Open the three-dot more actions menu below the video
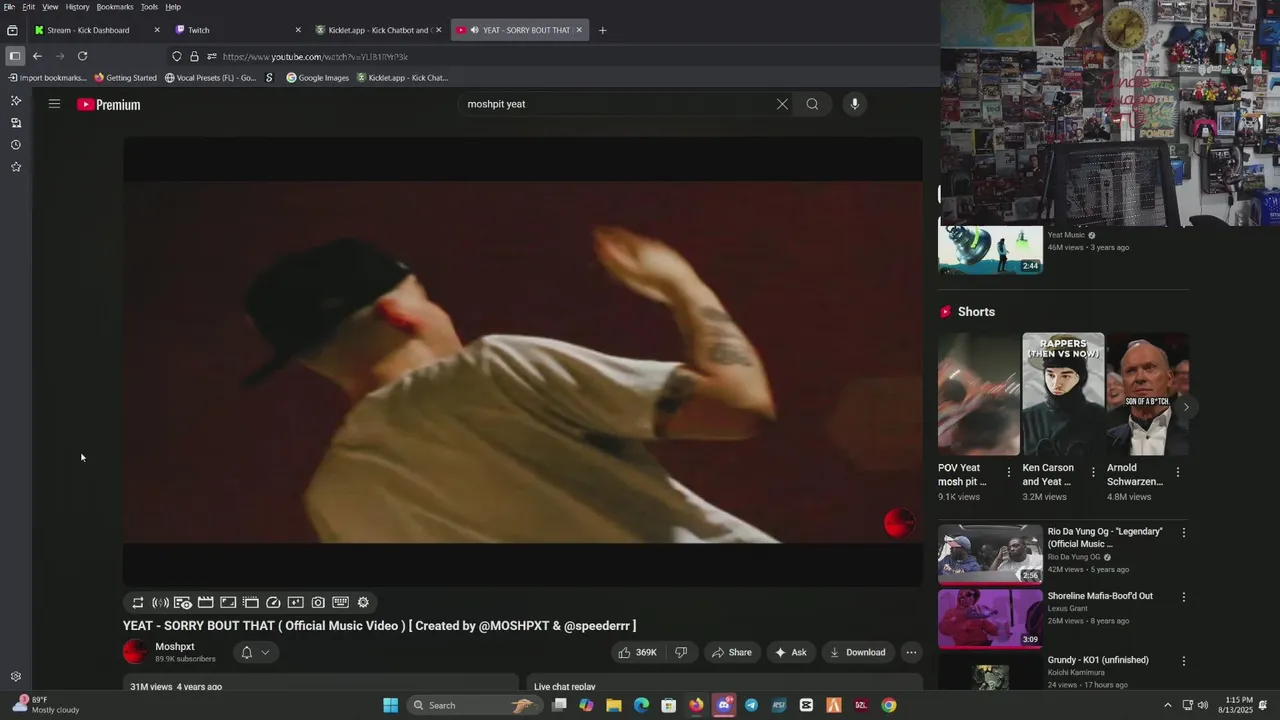This screenshot has height=720, width=1280. (910, 652)
